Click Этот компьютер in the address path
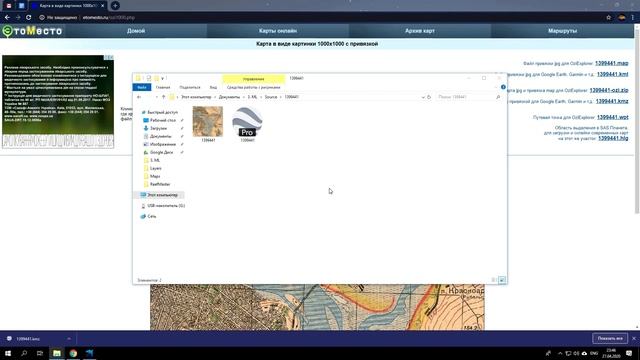This screenshot has width=640, height=360. pyautogui.click(x=196, y=97)
